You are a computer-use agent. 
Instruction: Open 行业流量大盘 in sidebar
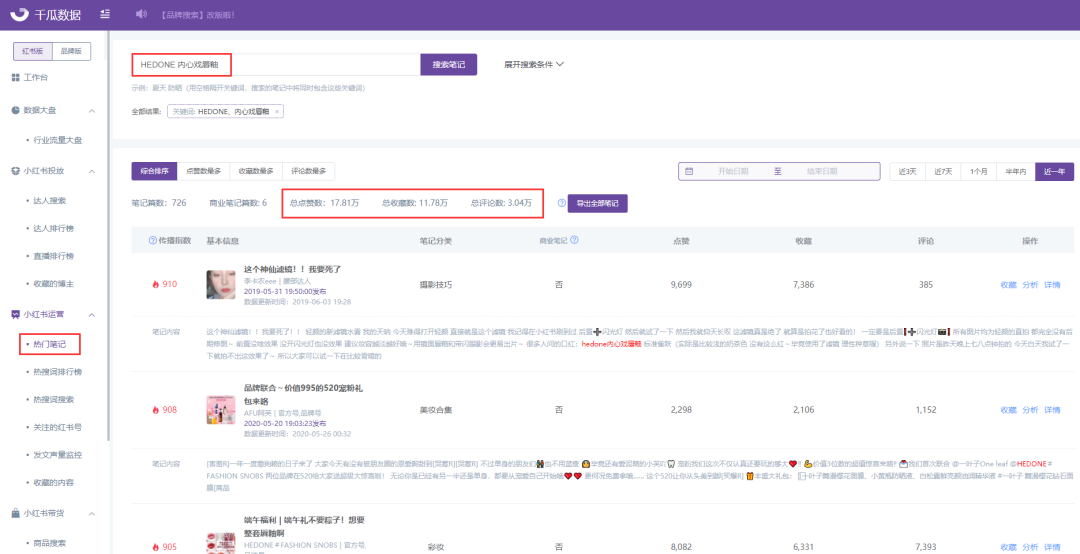(58, 141)
